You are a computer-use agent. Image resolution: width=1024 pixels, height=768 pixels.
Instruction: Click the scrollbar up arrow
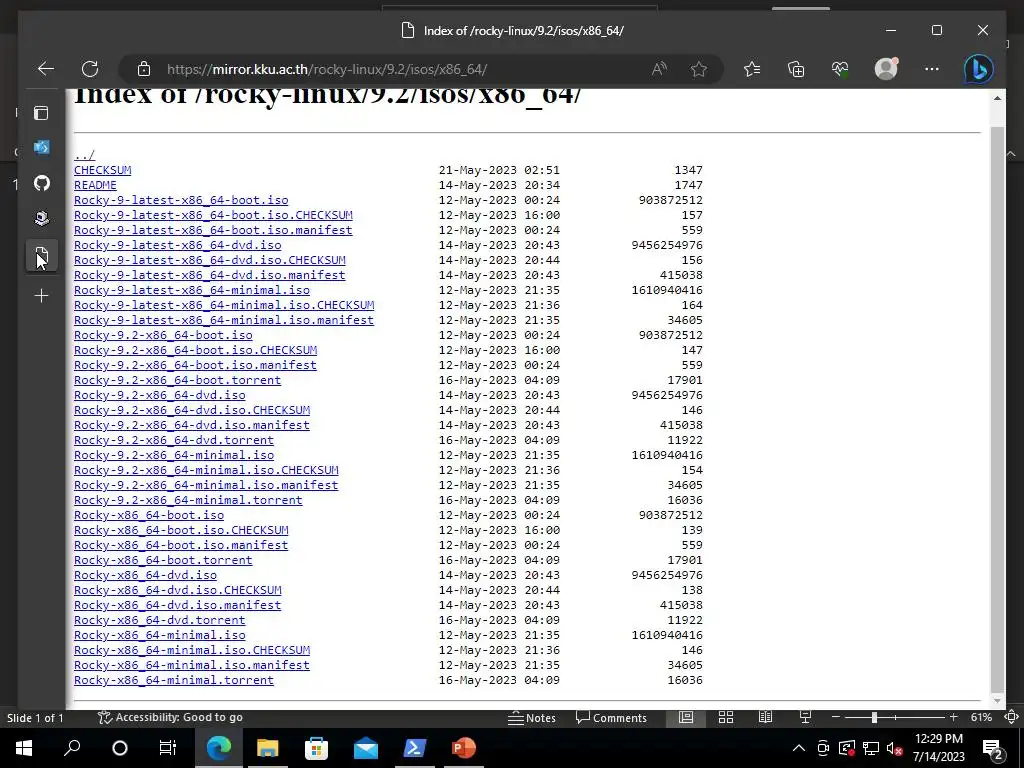tap(997, 98)
